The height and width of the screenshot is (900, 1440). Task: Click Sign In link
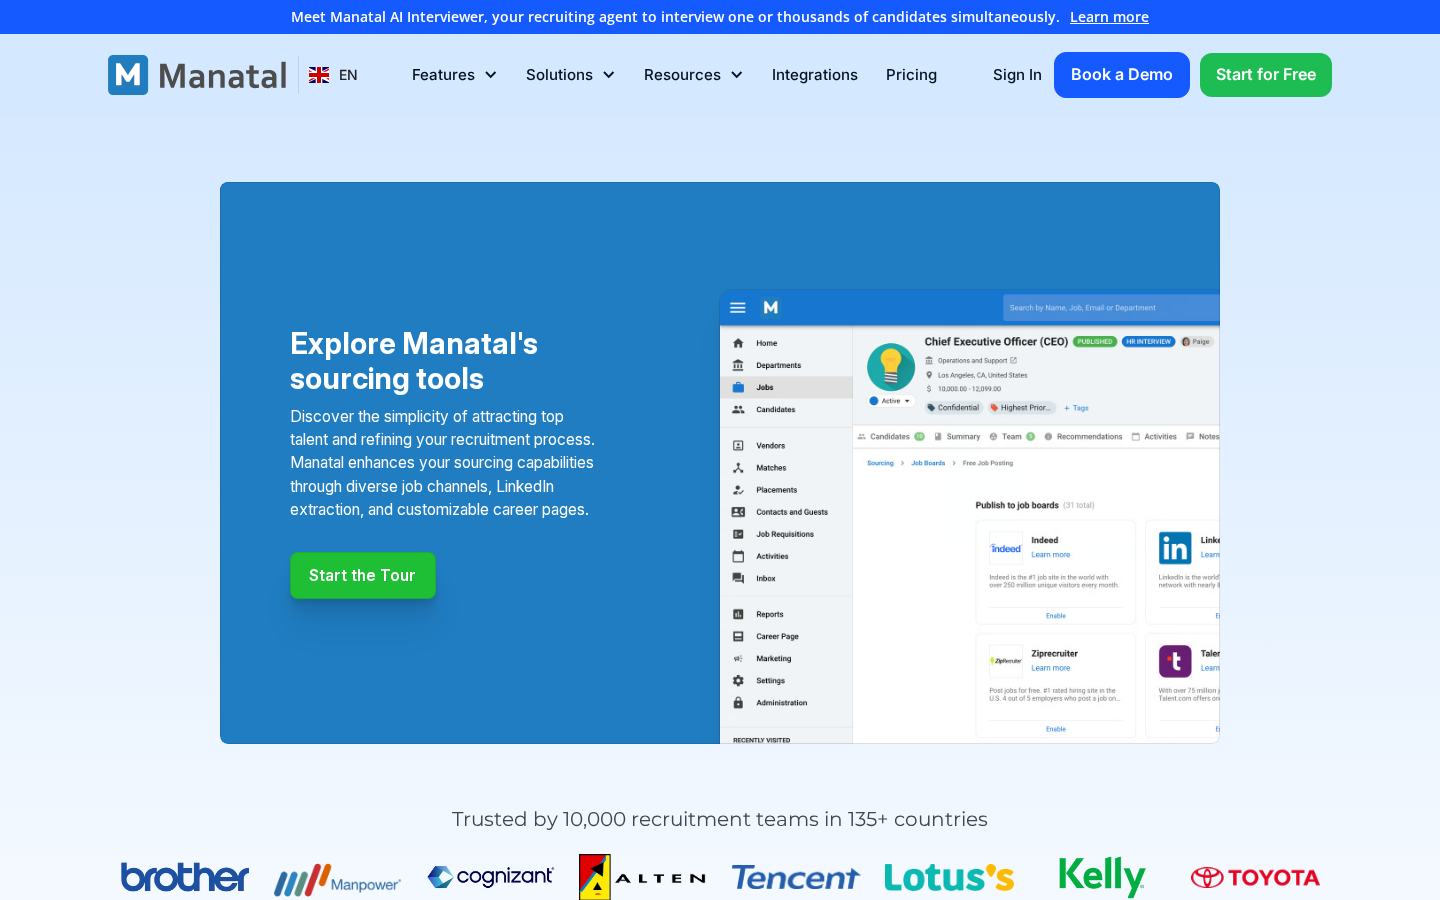[x=1017, y=75]
